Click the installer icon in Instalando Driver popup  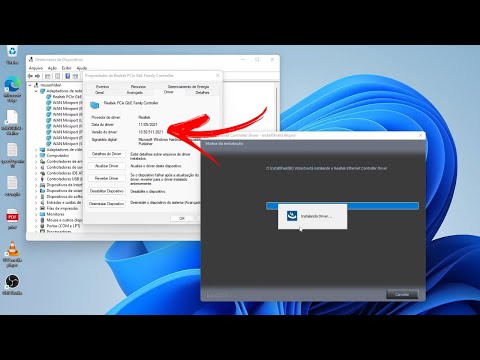click(x=292, y=216)
